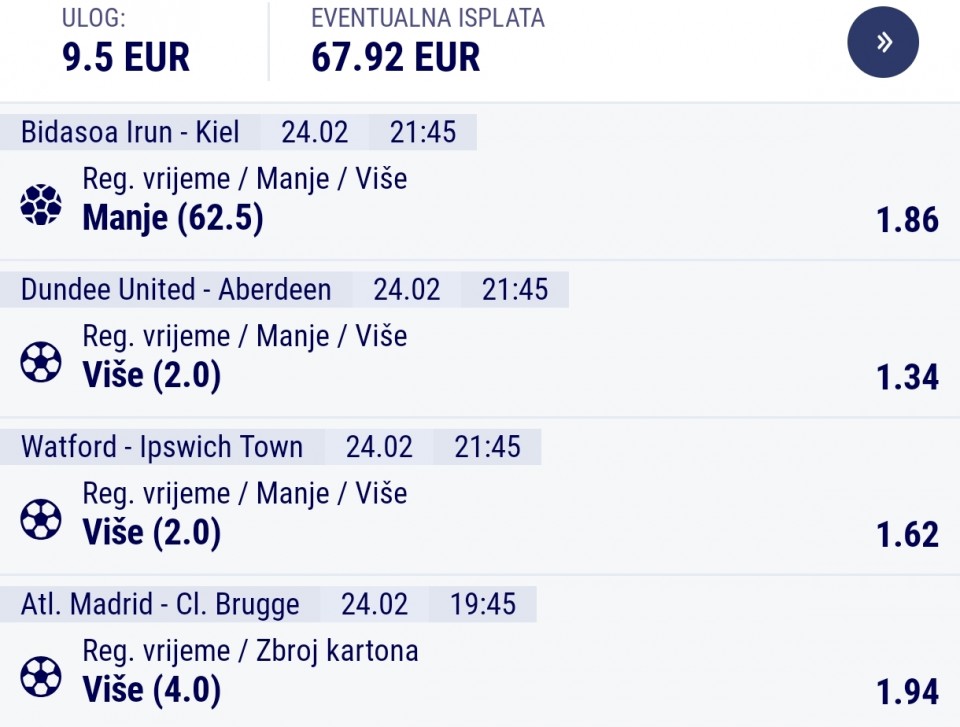Open the Dundee United - Aberdeen match
This screenshot has height=727, width=960.
point(176,290)
